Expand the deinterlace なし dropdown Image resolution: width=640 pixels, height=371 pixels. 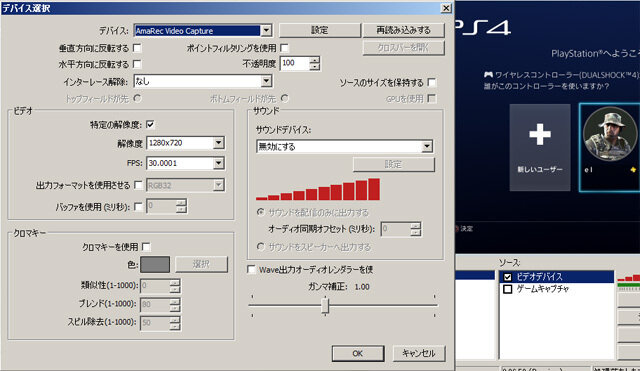pos(266,81)
